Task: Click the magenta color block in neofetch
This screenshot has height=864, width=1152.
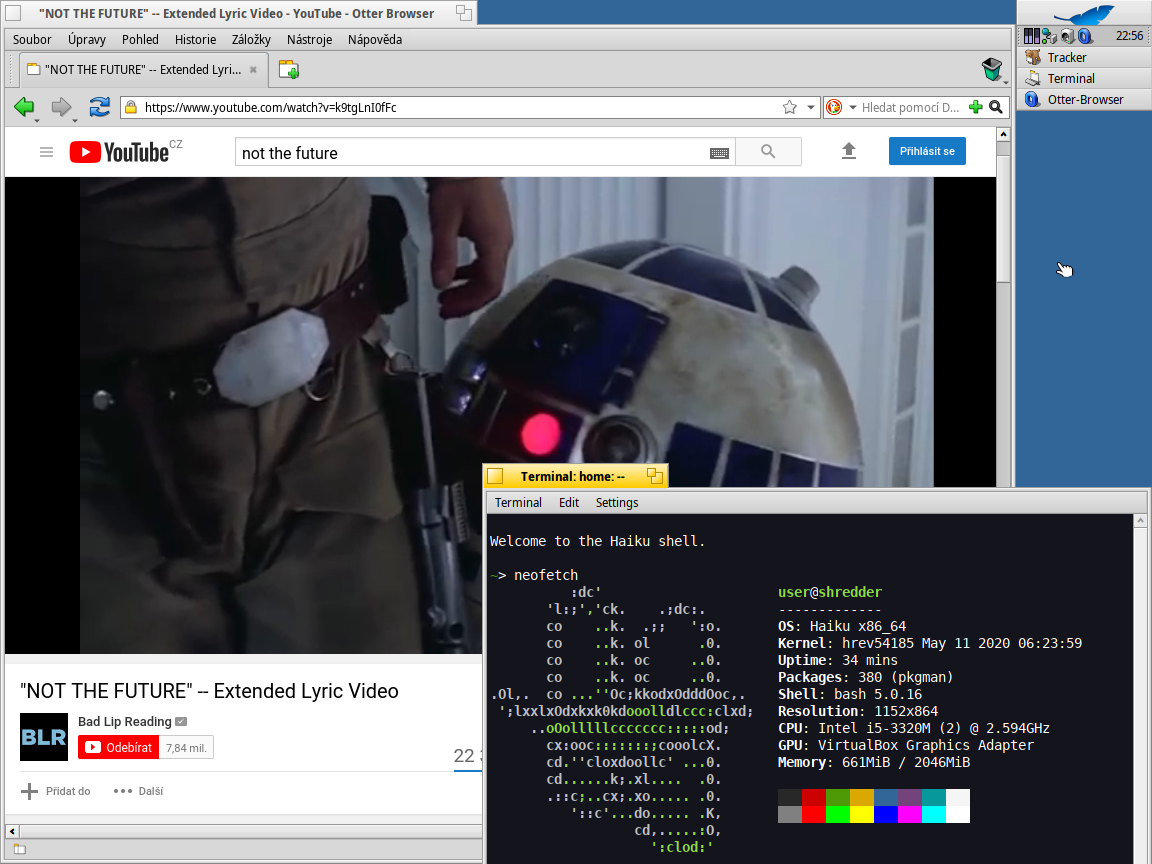Action: (x=910, y=814)
